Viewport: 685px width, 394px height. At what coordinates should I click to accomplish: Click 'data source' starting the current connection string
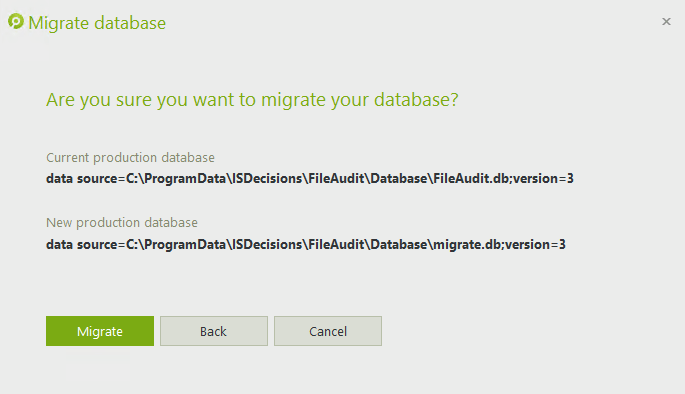(x=82, y=178)
